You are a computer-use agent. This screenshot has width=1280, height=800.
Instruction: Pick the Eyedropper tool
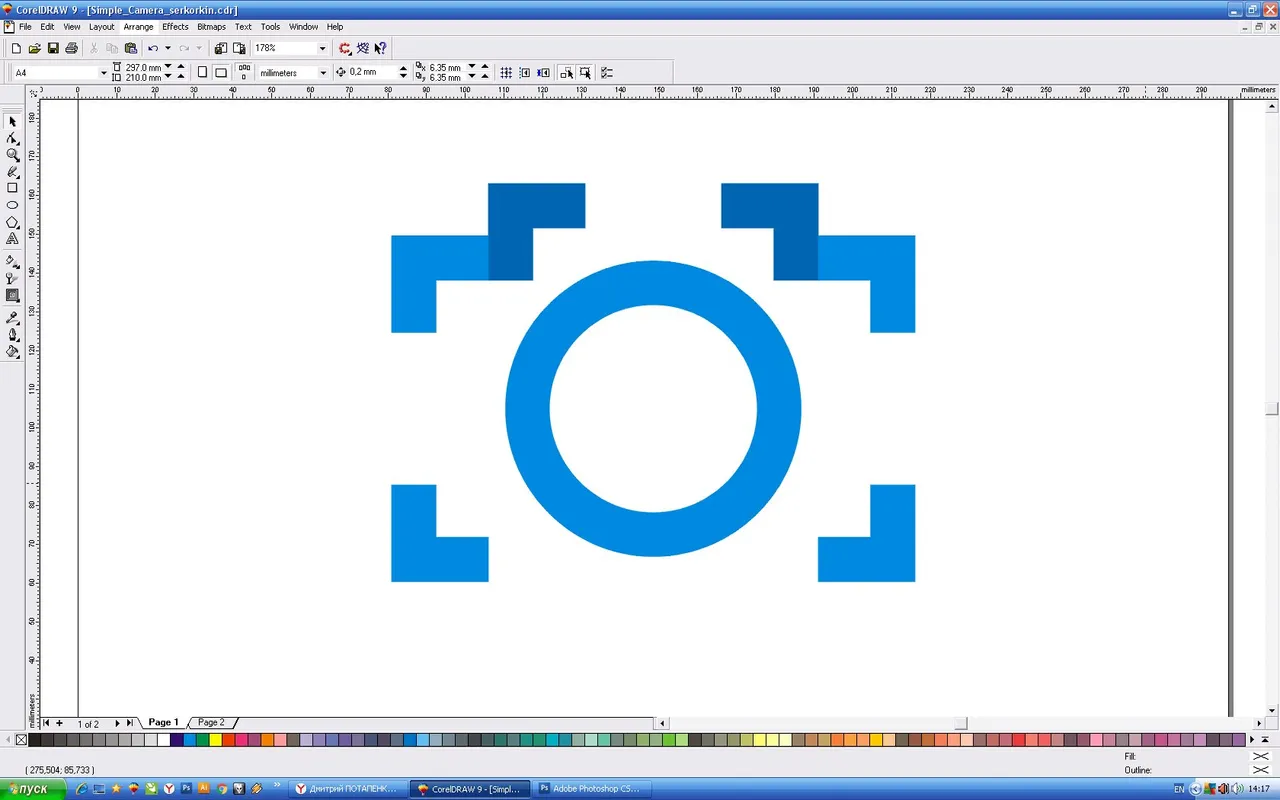tap(12, 318)
